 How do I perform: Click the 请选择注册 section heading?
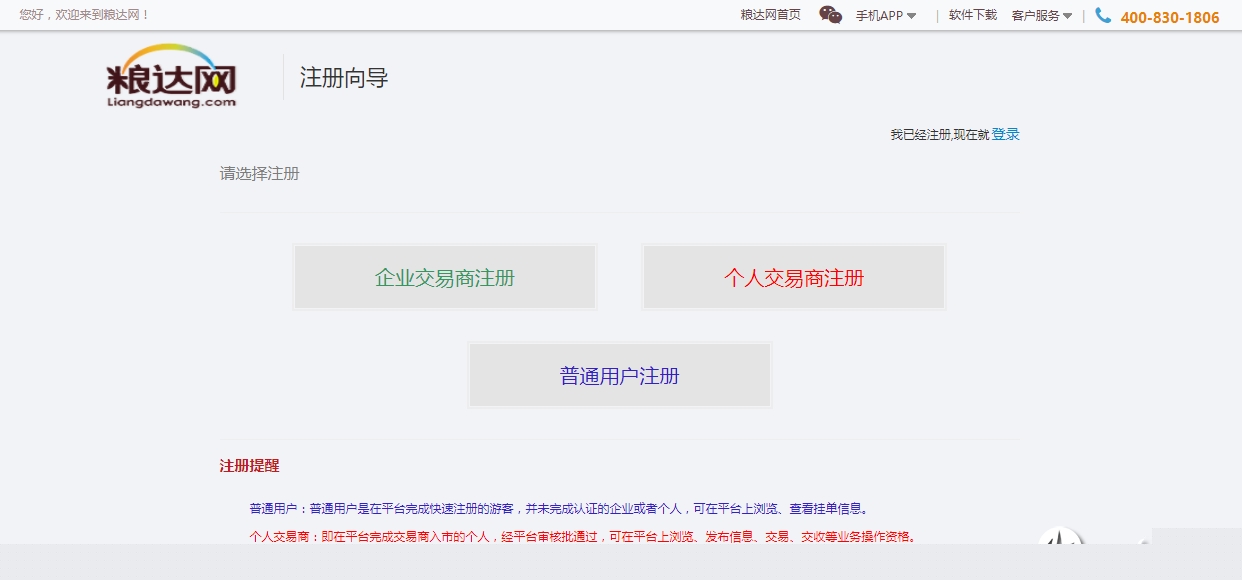[x=259, y=174]
